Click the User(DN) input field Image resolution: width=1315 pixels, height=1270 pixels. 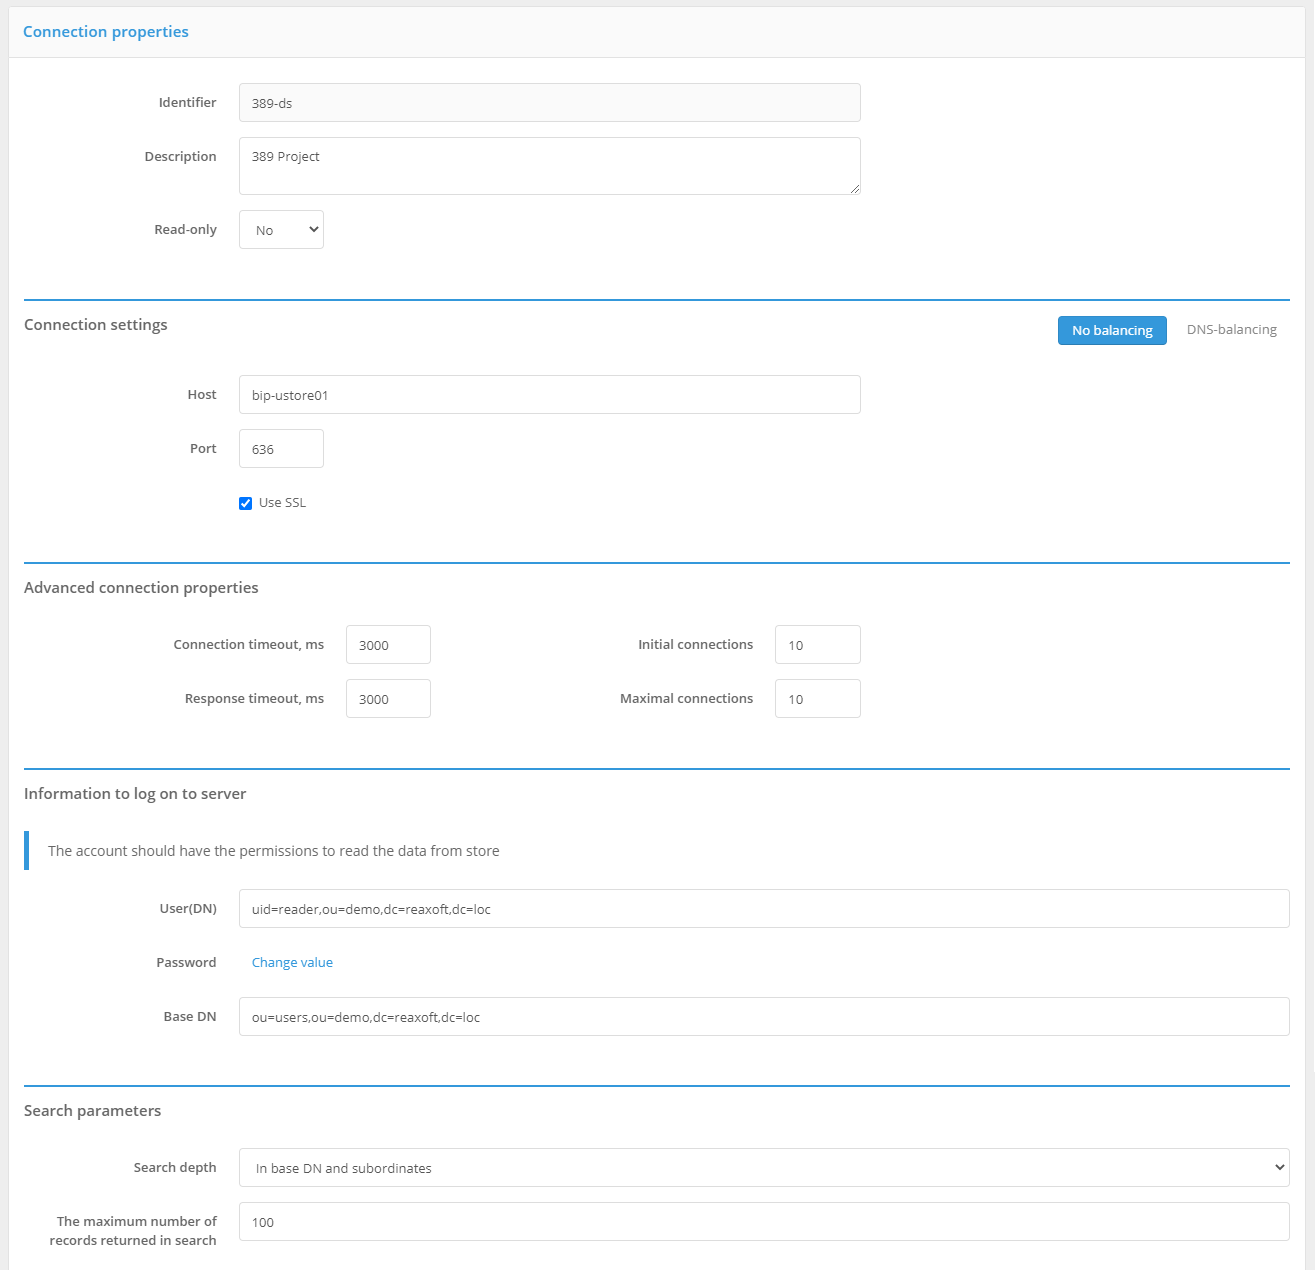point(763,909)
